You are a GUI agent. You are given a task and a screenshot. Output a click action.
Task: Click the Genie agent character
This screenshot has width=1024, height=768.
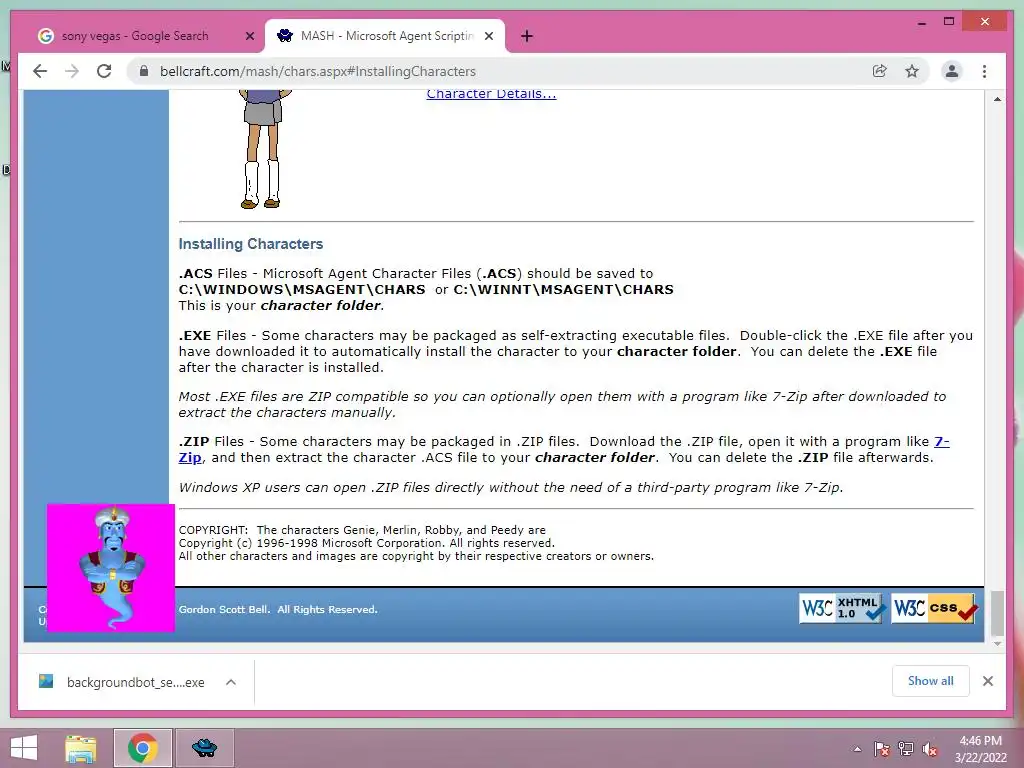click(111, 568)
